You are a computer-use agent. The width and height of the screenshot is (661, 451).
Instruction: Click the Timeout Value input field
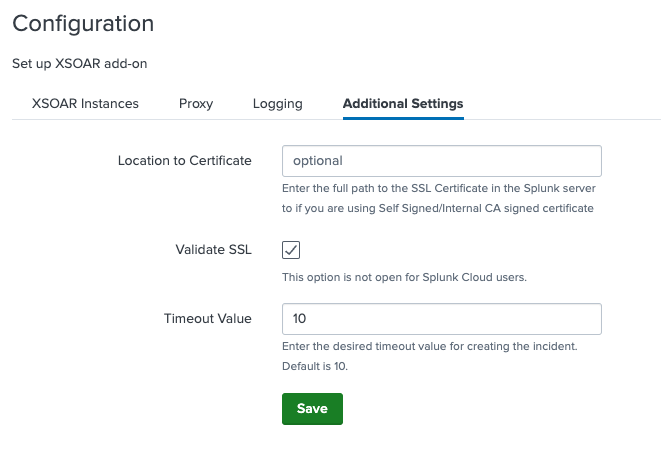tap(442, 319)
